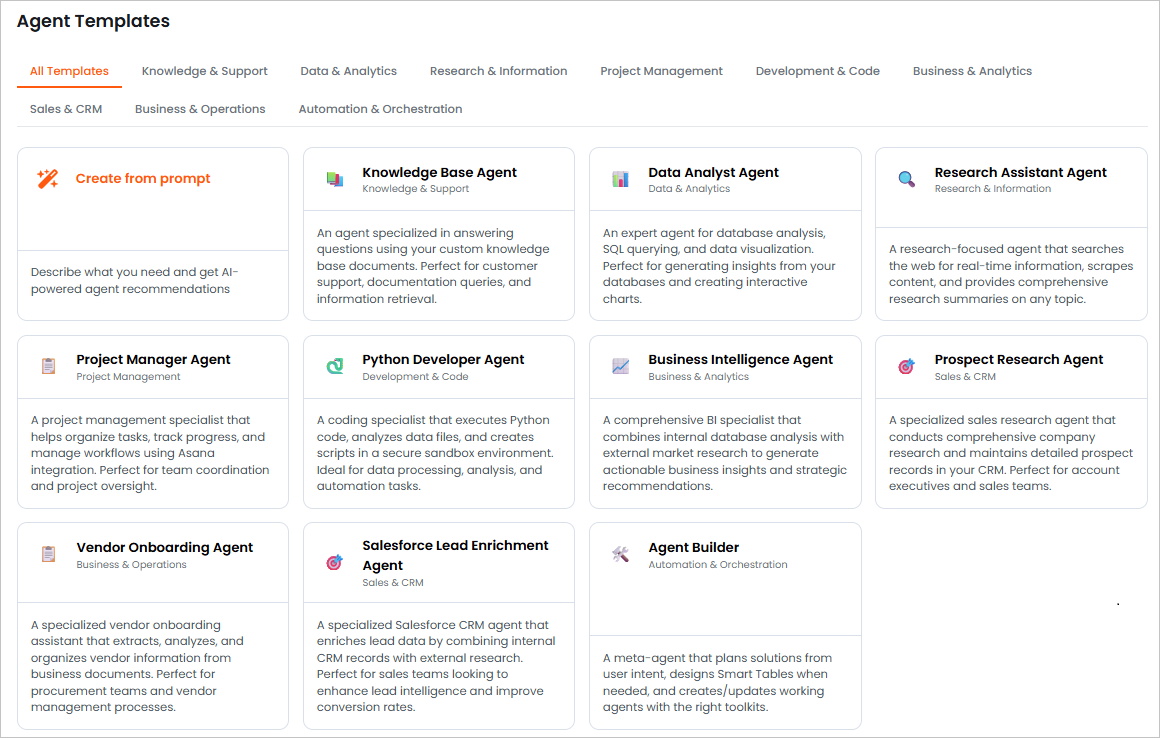This screenshot has height=738, width=1160.
Task: Click the Salesforce Lead Enrichment target icon
Action: [x=334, y=563]
